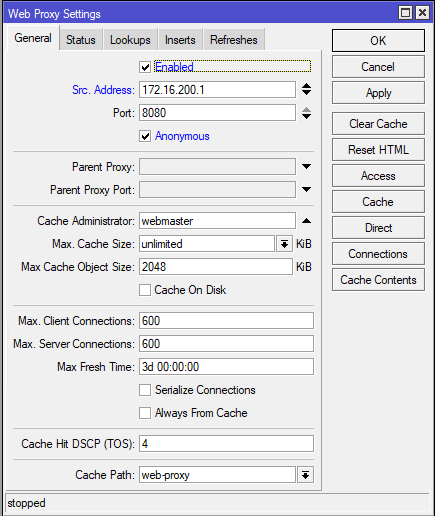Tick Serialize Connections checkbox
Image resolution: width=435 pixels, height=516 pixels.
[x=145, y=390]
